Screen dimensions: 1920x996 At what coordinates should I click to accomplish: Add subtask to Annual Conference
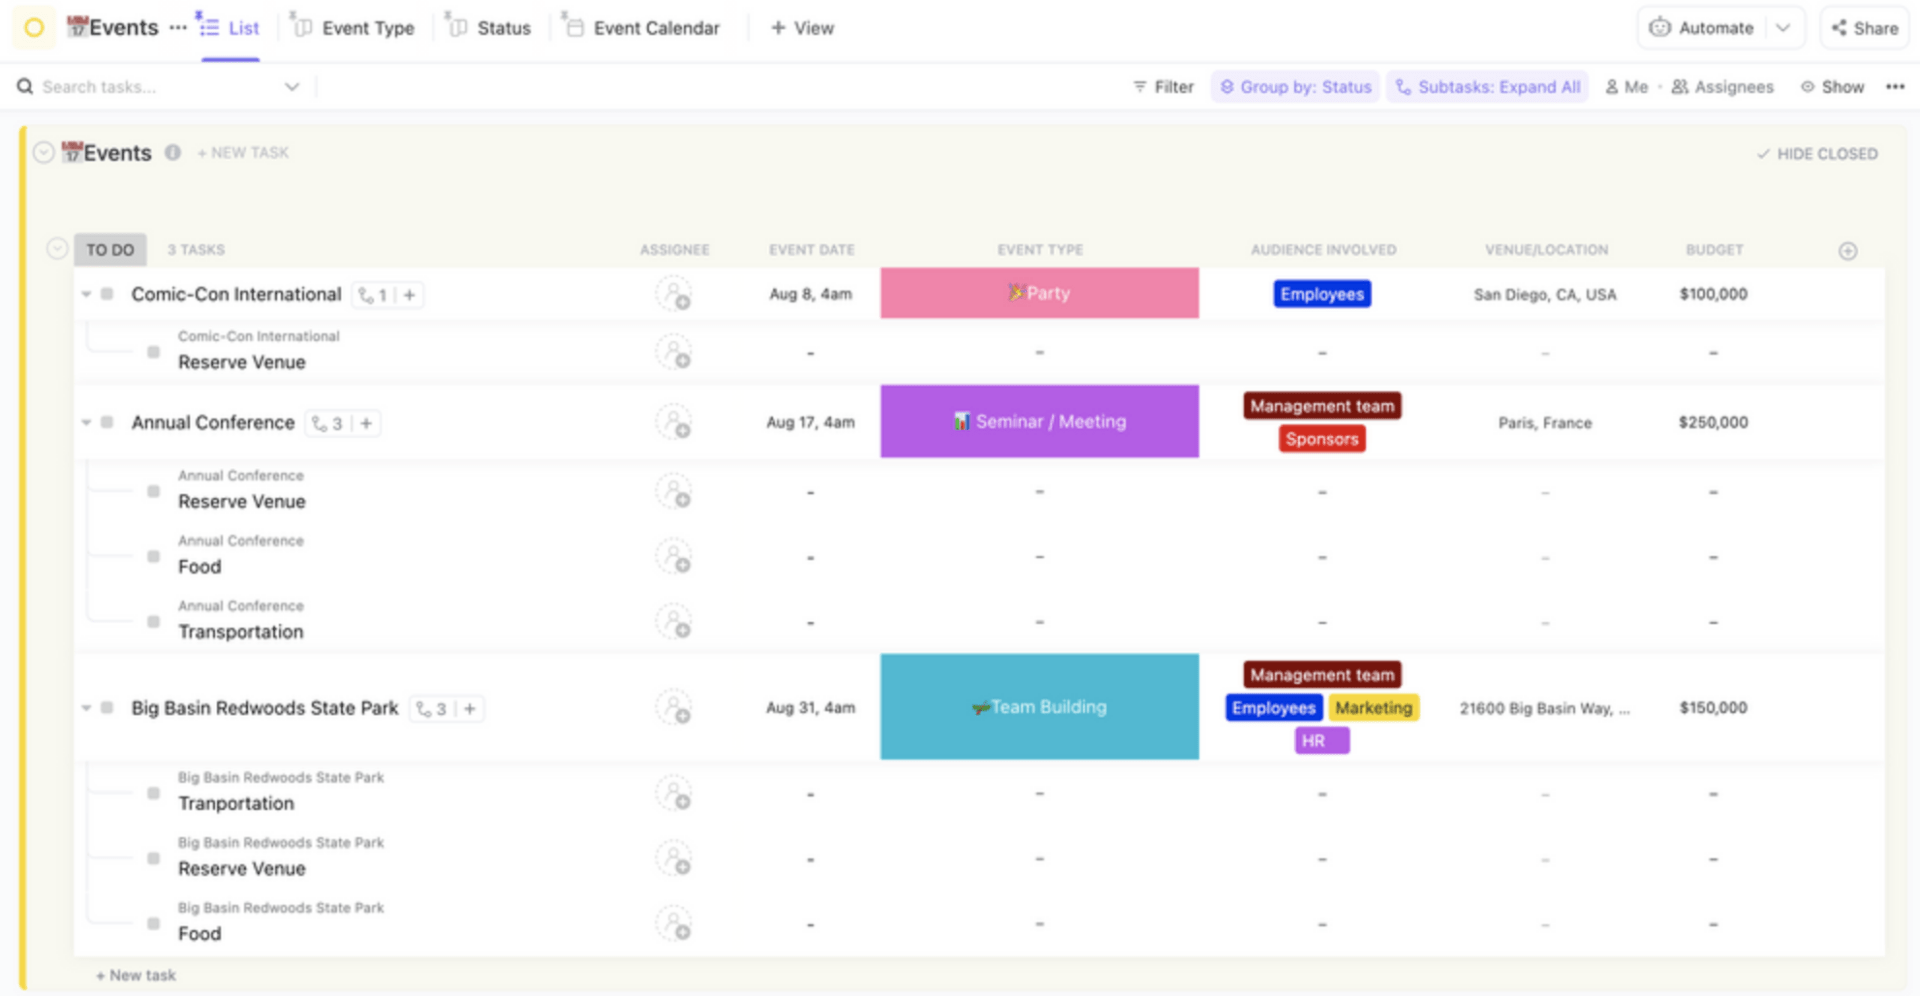tap(367, 424)
